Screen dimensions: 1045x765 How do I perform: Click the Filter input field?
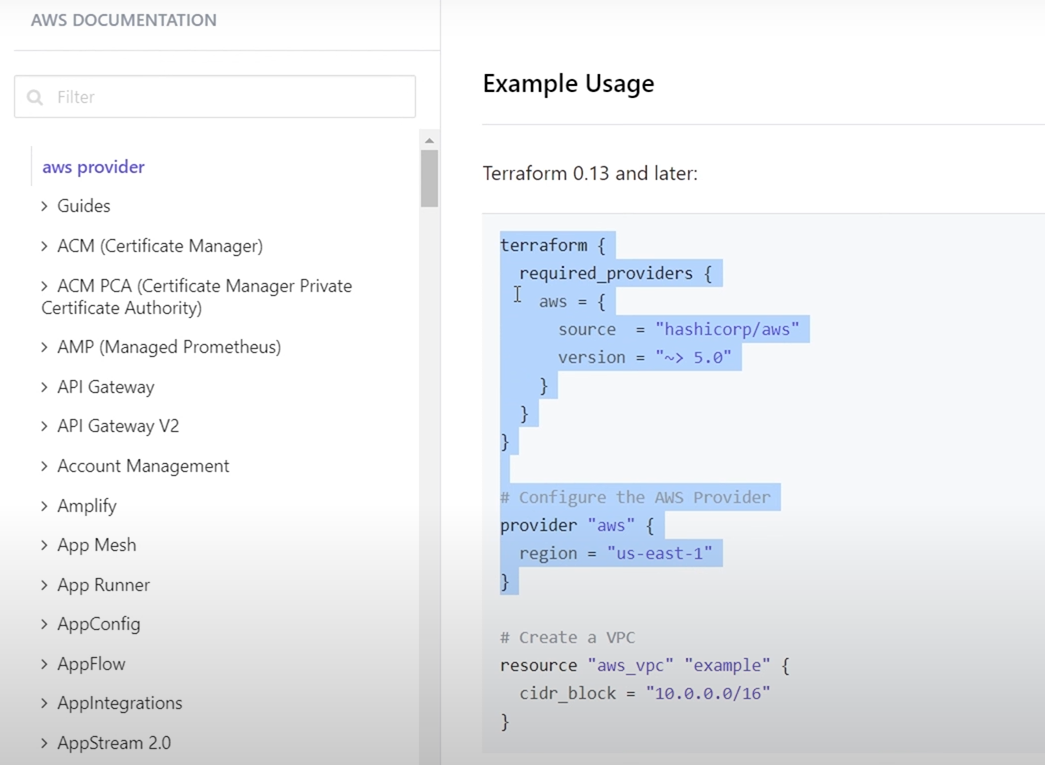pos(215,97)
